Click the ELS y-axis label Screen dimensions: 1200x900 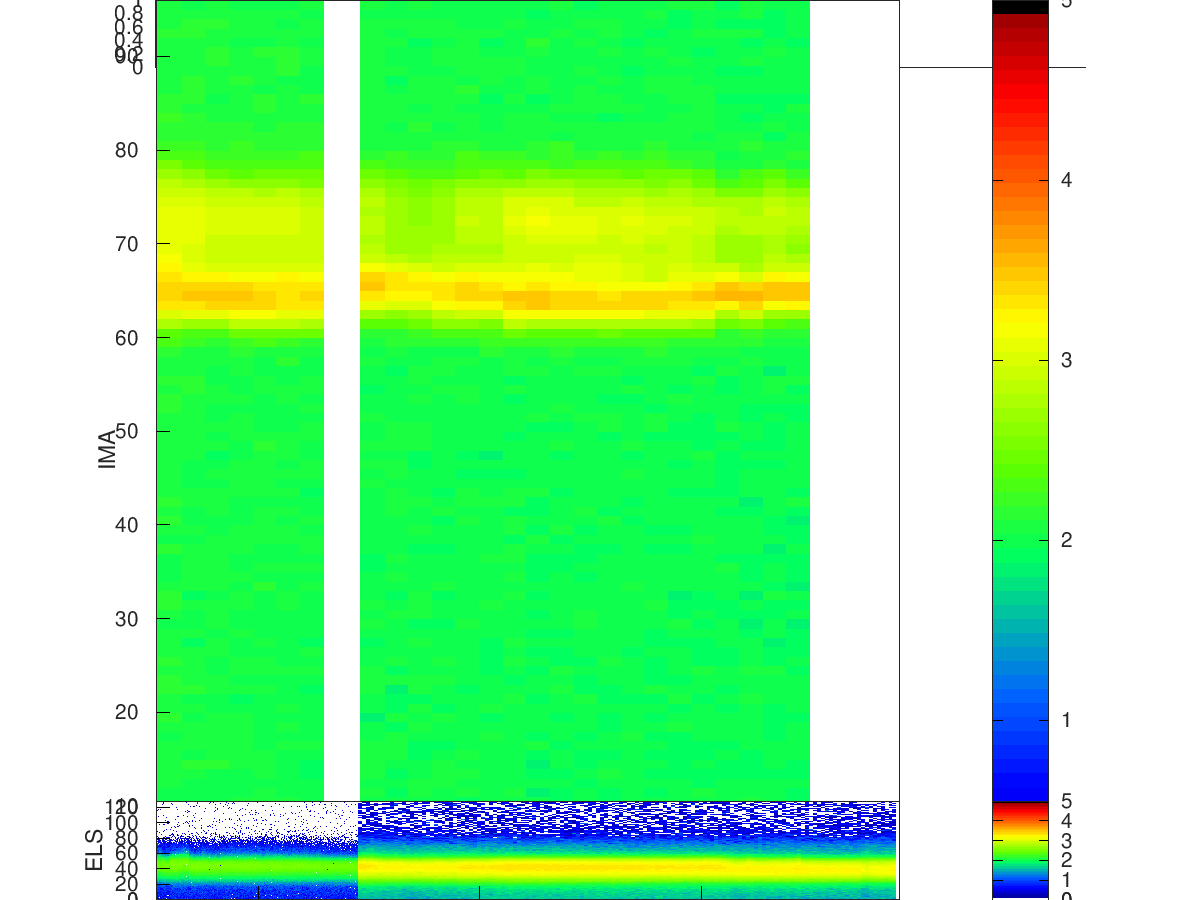click(x=95, y=849)
